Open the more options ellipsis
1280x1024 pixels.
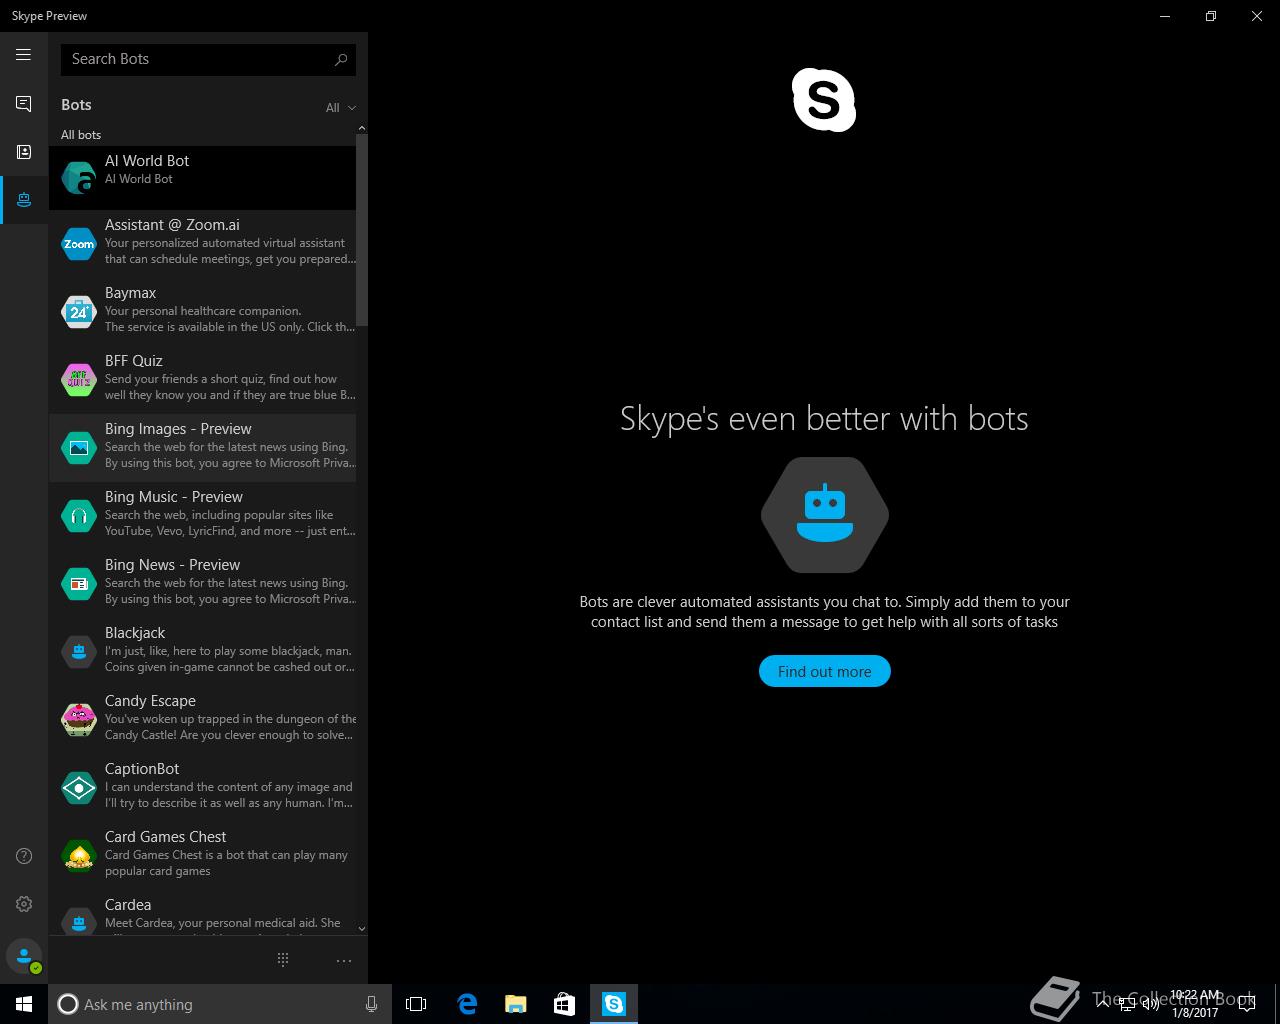tap(344, 960)
